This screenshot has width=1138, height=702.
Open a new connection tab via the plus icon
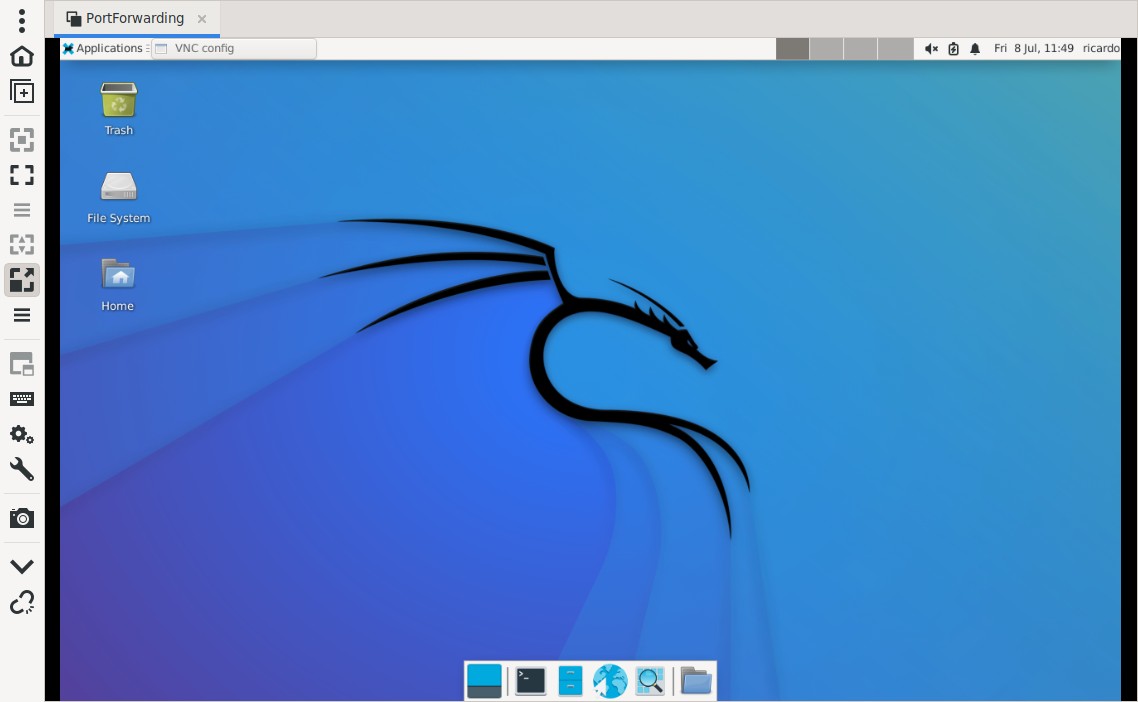pyautogui.click(x=22, y=91)
